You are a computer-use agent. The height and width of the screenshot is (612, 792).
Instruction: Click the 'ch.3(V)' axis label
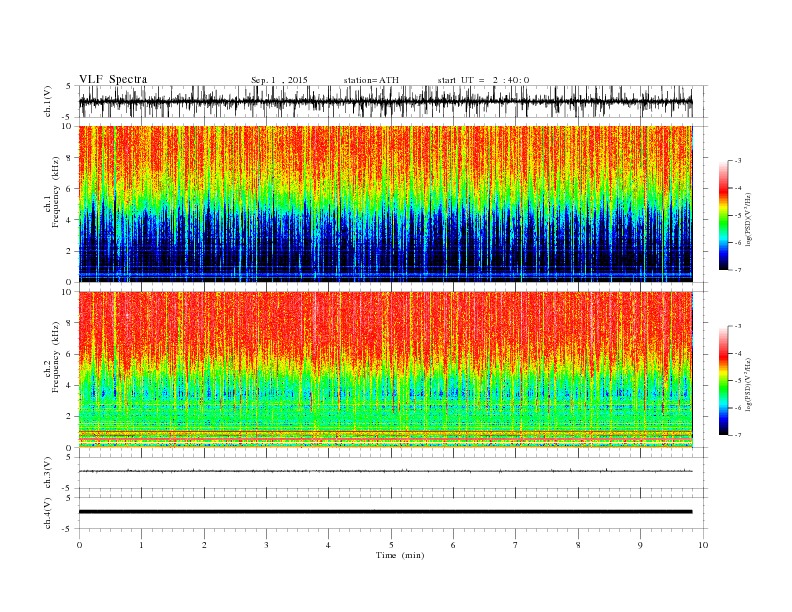tap(47, 473)
